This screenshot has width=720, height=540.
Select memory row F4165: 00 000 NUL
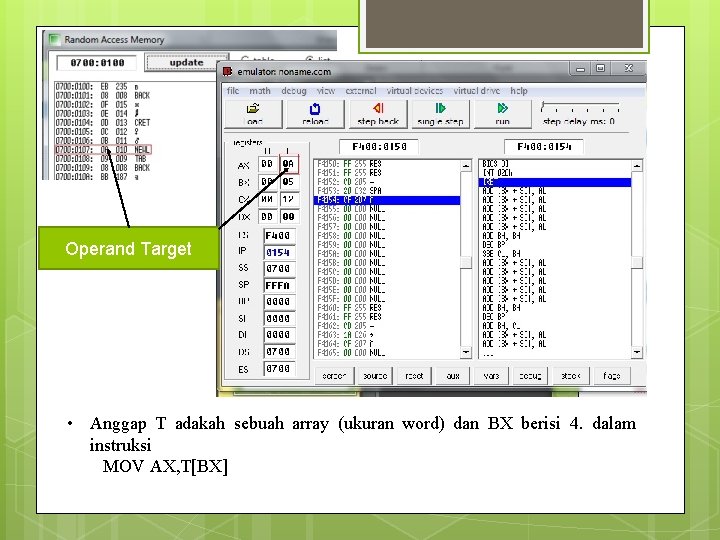[x=387, y=353]
